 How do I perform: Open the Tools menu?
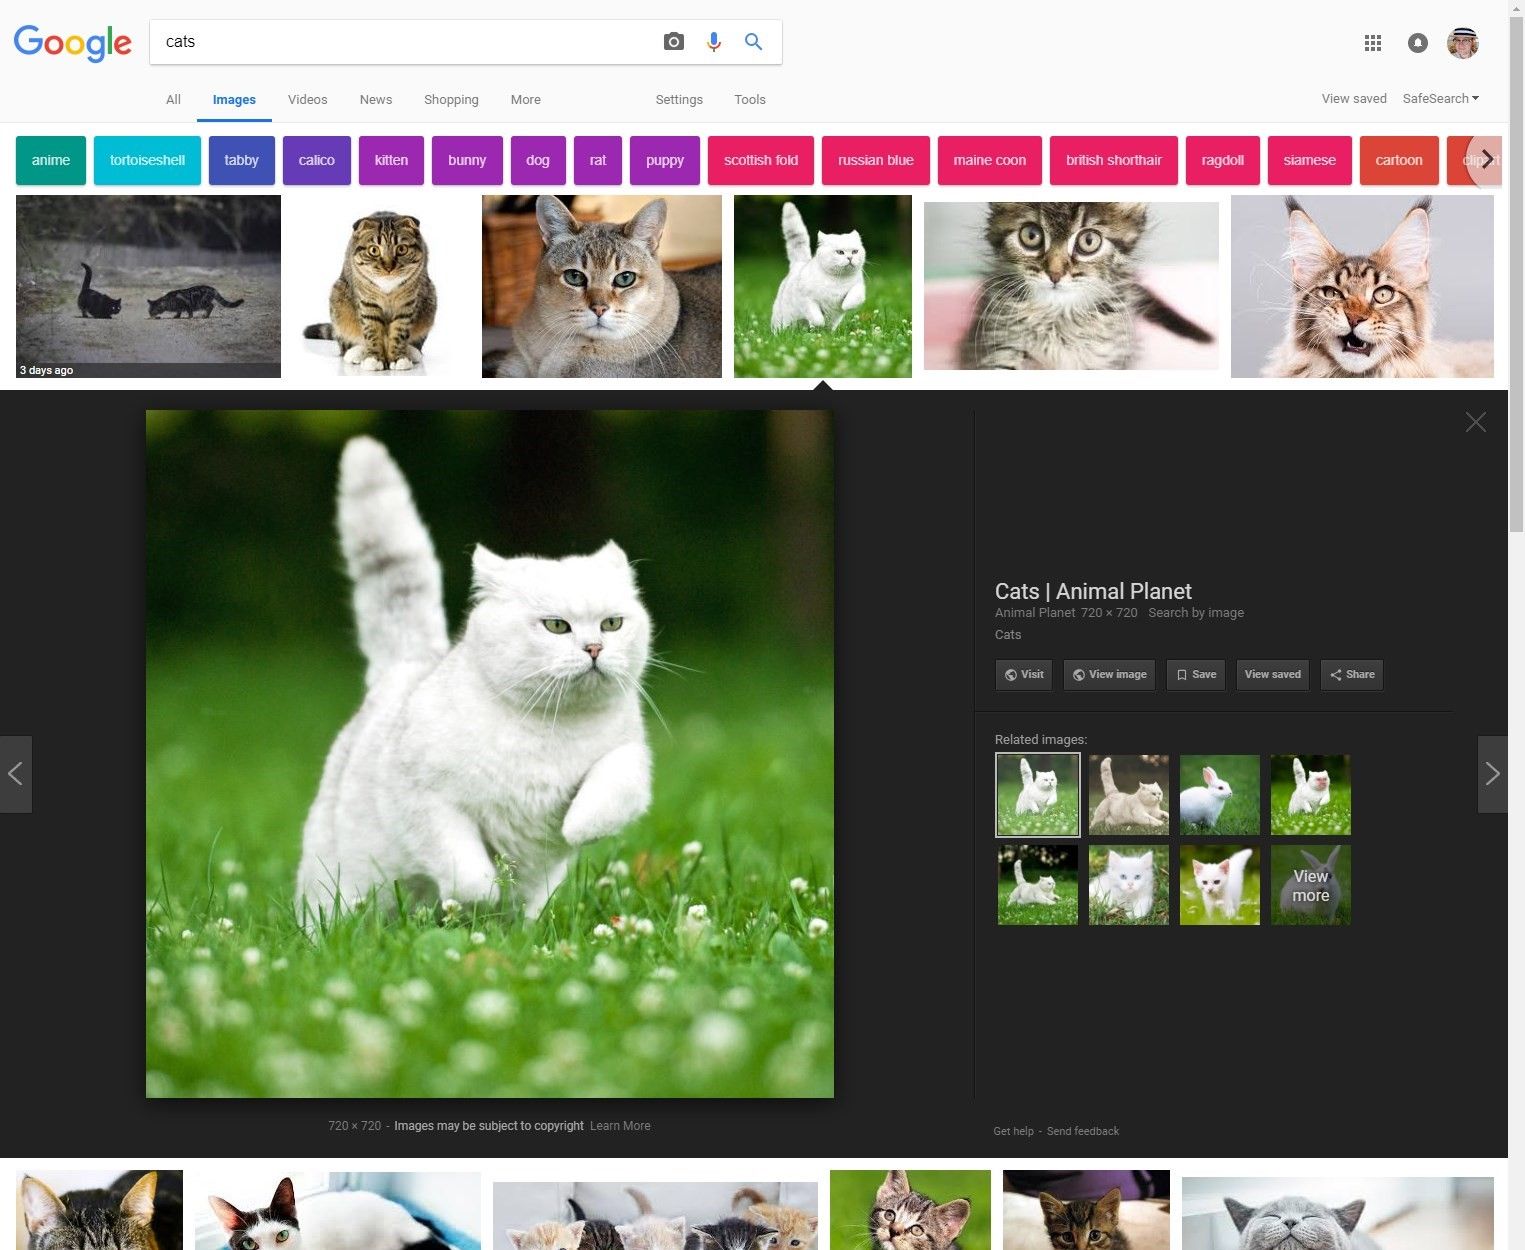(749, 99)
